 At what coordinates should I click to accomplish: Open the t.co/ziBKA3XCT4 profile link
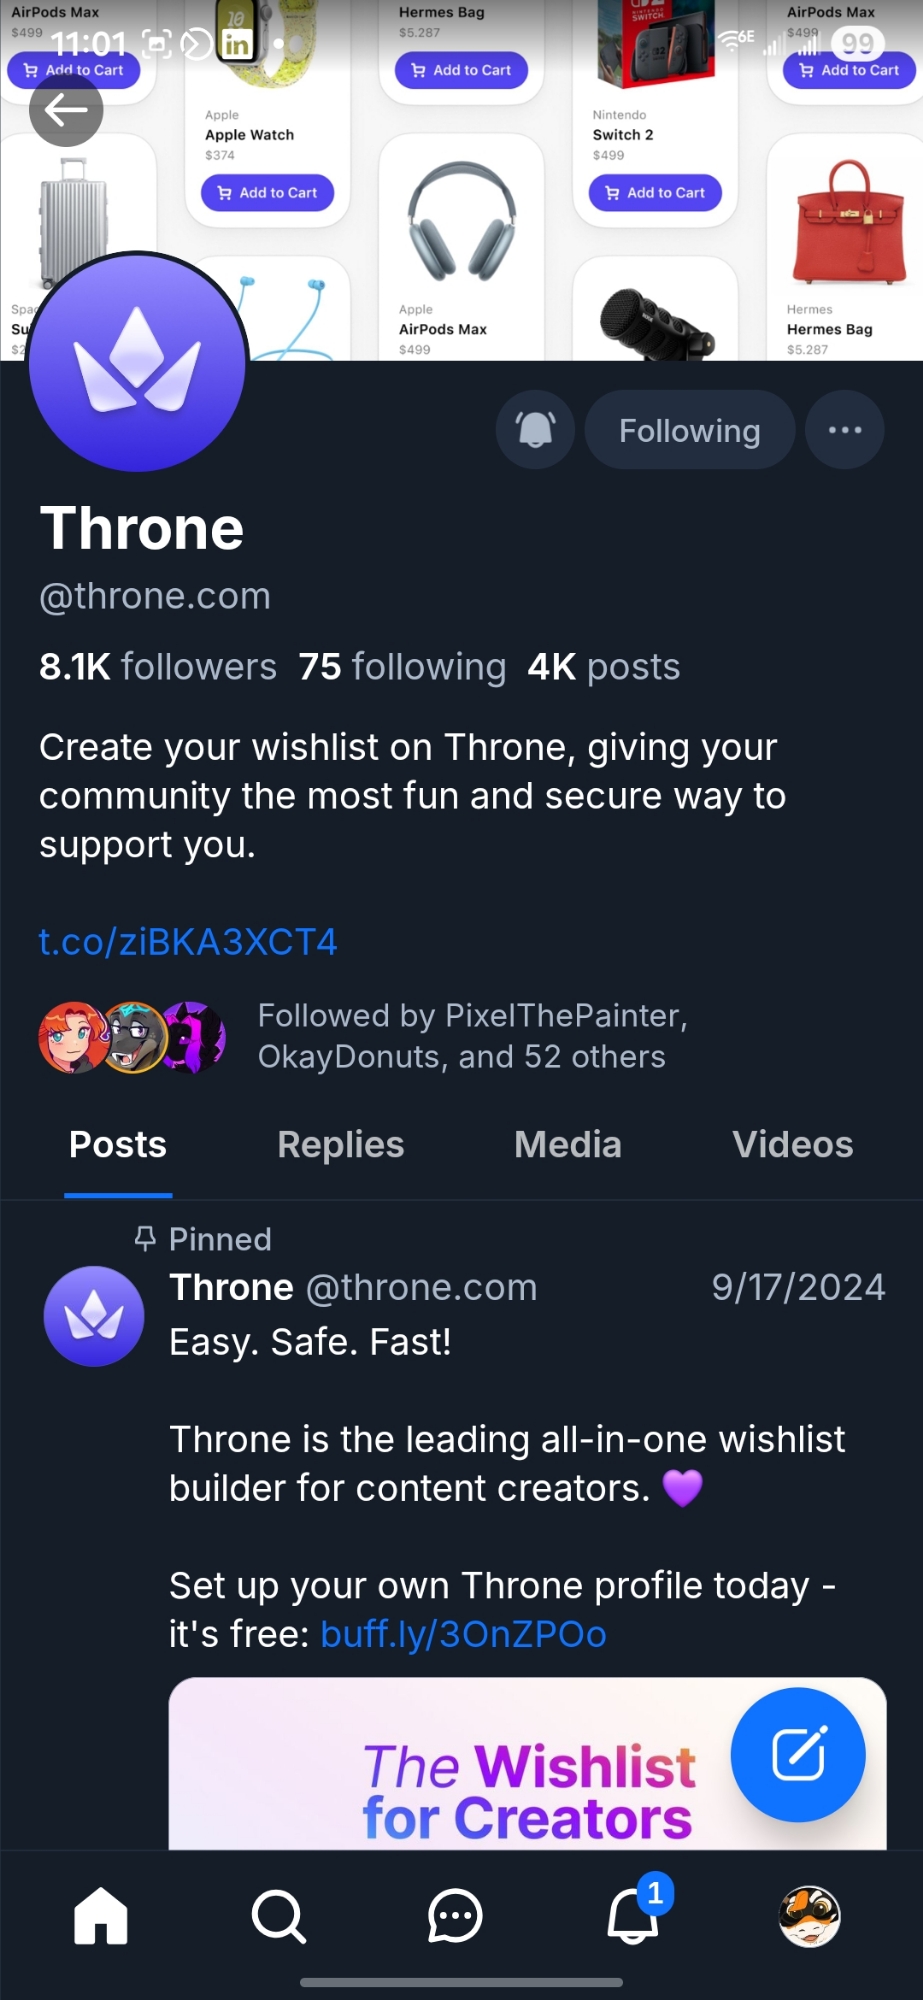point(188,942)
